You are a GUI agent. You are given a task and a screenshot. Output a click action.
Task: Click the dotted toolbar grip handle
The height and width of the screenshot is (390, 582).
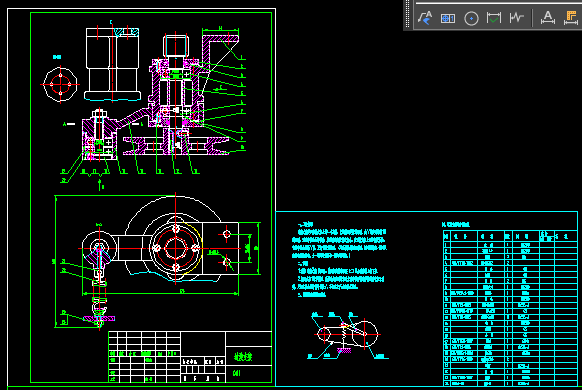(408, 14)
